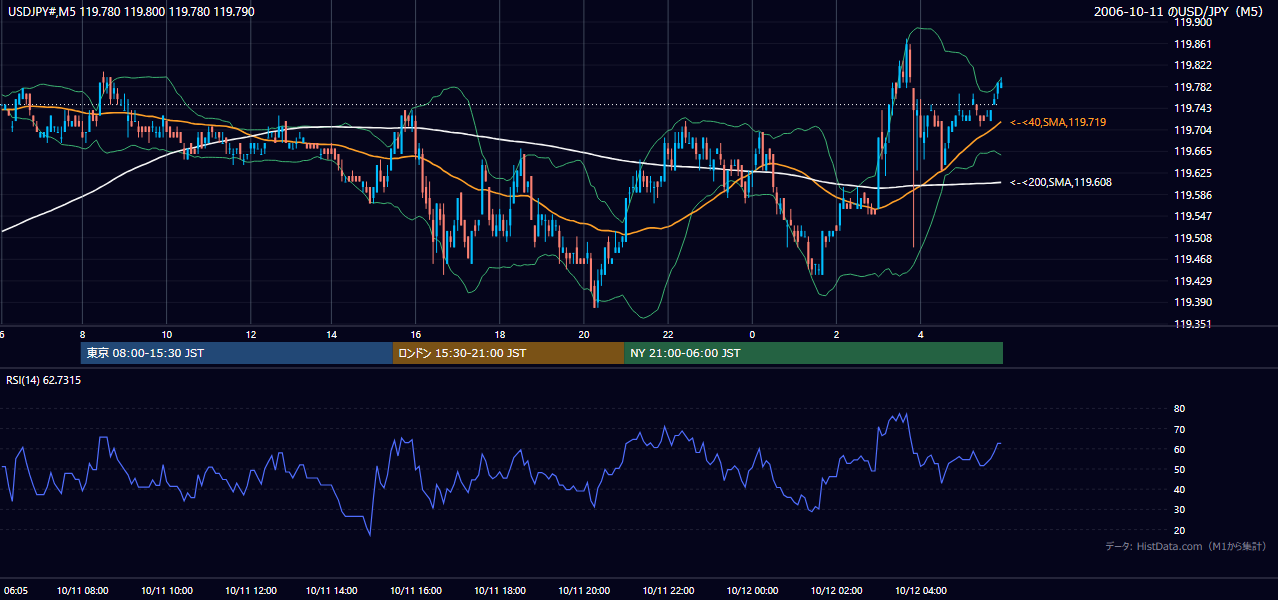Click hour label 8 under price chart

pos(82,335)
